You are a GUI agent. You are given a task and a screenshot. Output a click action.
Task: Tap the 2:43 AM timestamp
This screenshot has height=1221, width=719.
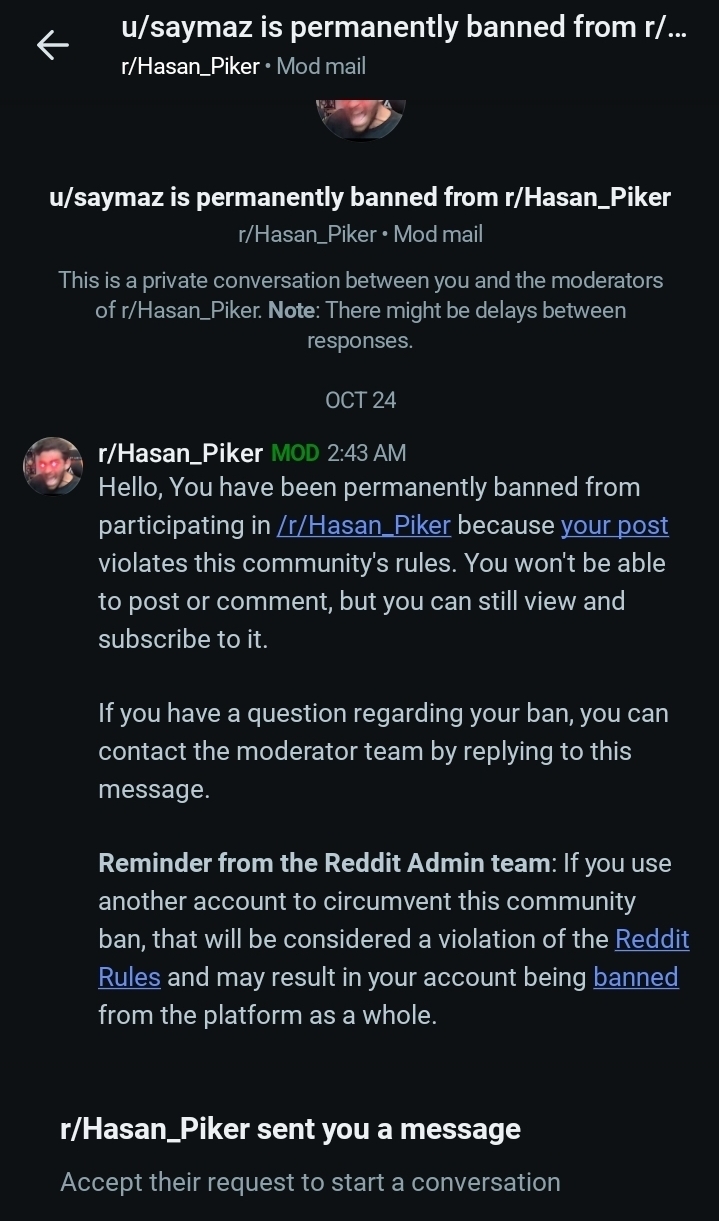[x=366, y=453]
